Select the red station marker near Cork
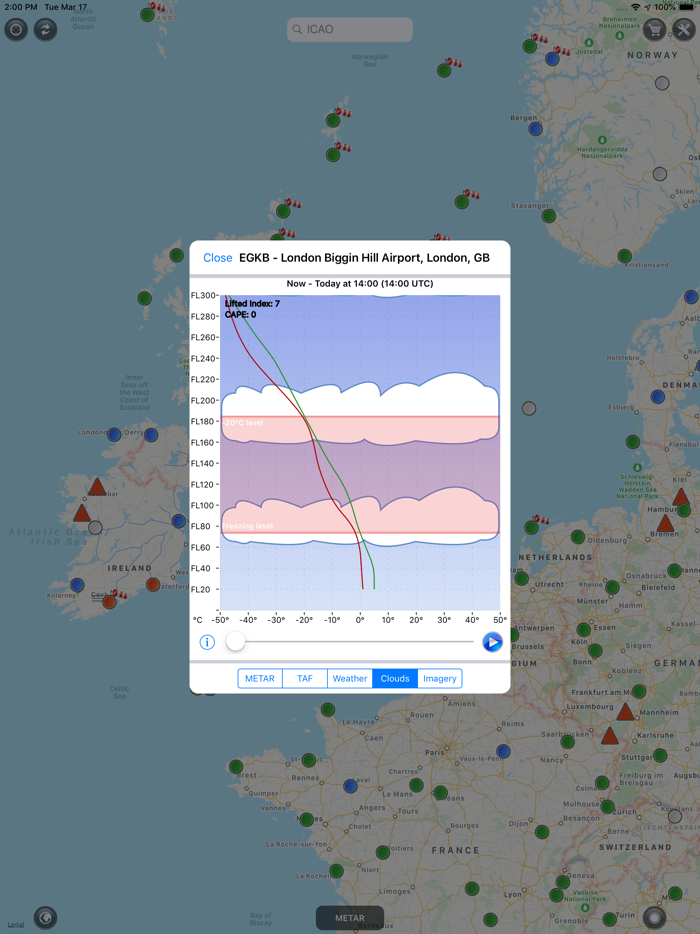Screen dimensions: 700x934 (x=109, y=602)
